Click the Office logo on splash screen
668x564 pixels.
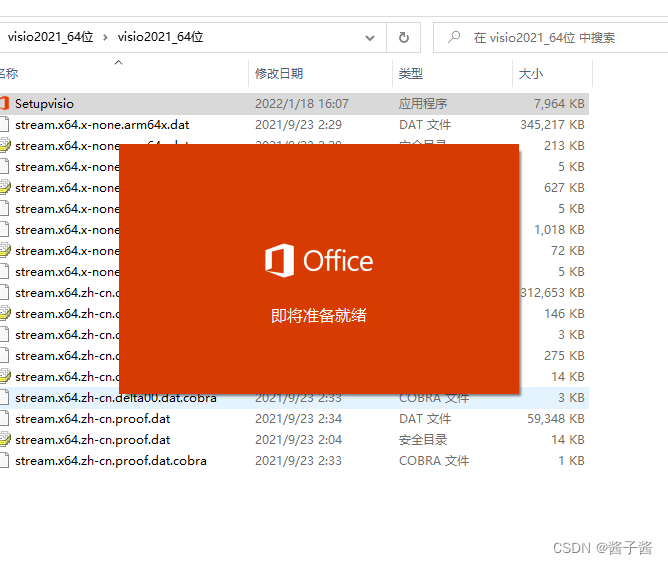[x=319, y=260]
